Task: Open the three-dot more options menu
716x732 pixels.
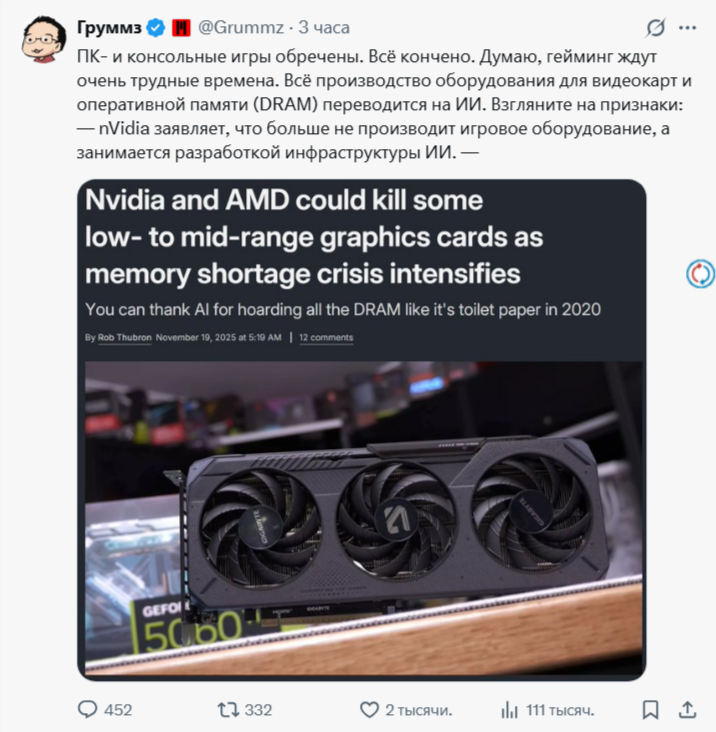Action: (688, 28)
